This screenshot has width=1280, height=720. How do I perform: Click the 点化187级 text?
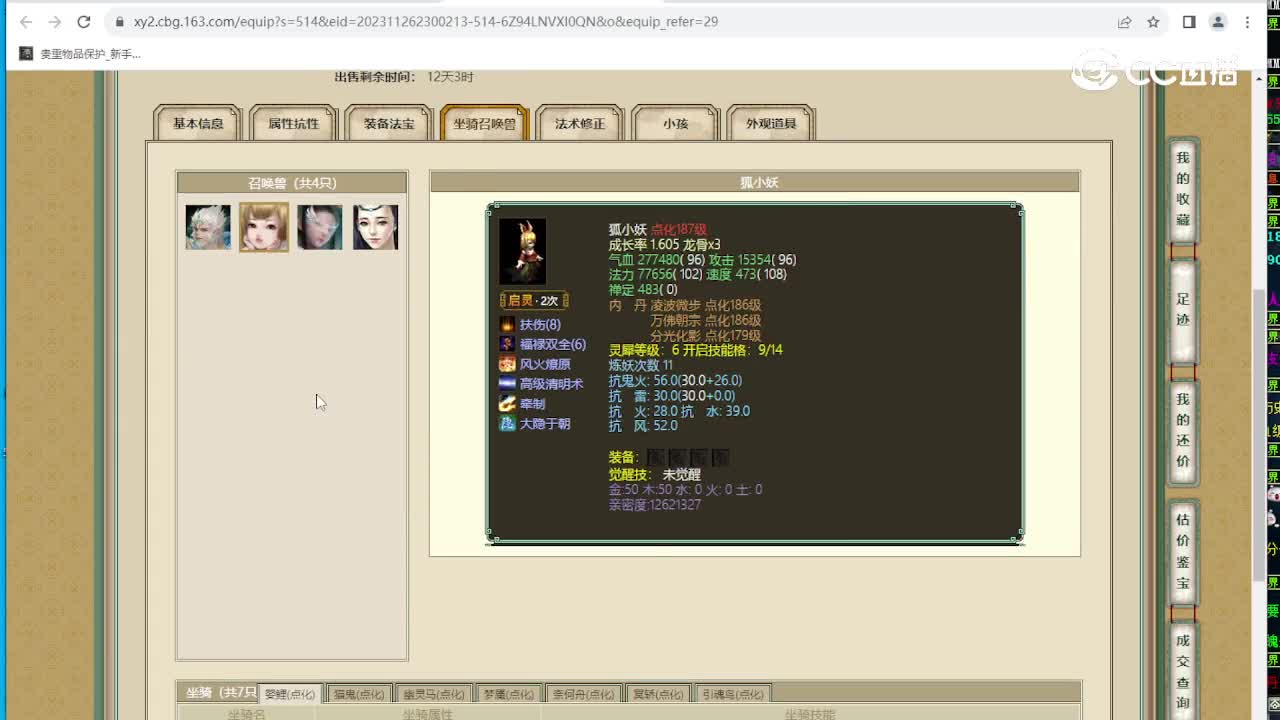coord(679,230)
